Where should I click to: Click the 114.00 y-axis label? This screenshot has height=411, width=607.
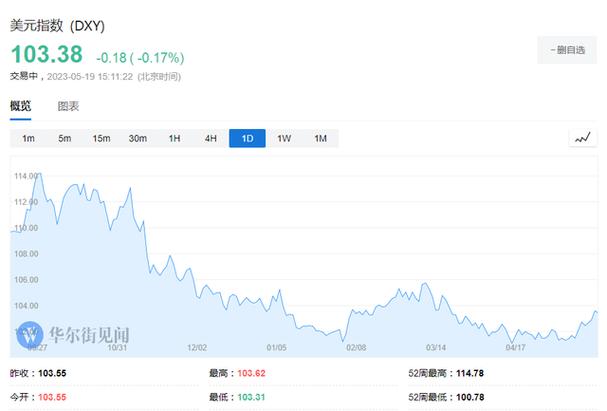coord(26,176)
